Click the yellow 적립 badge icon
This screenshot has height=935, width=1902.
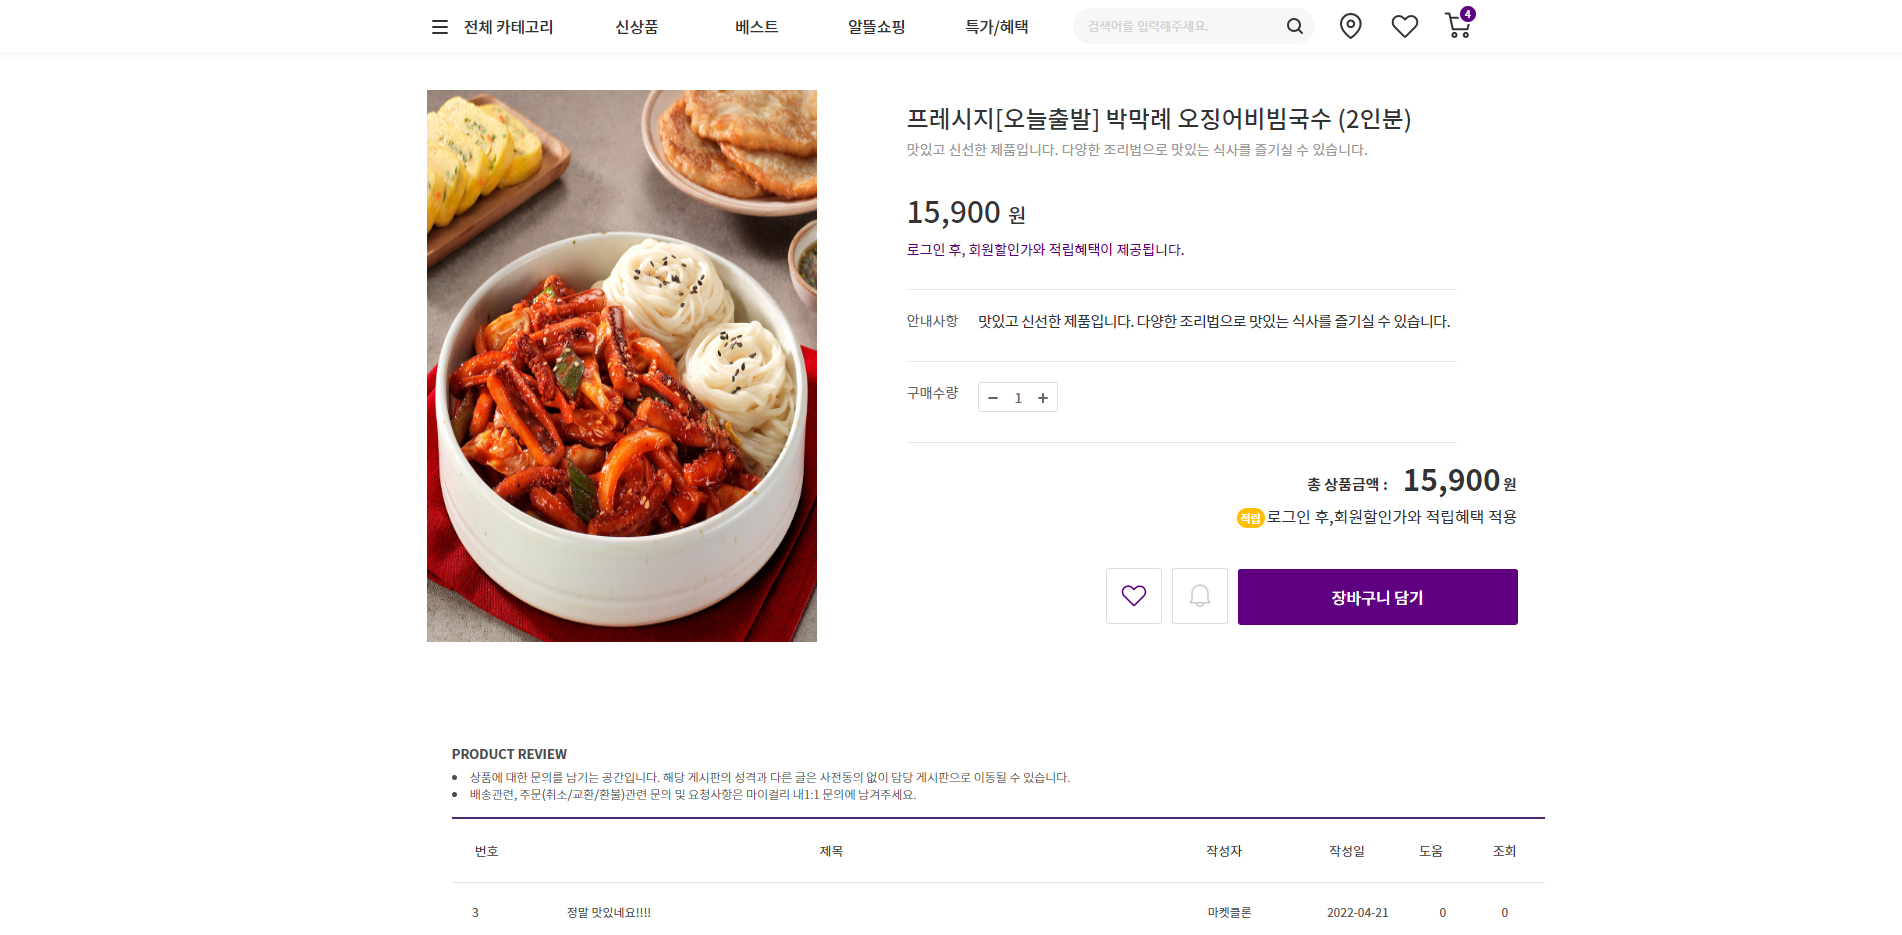tap(1248, 518)
